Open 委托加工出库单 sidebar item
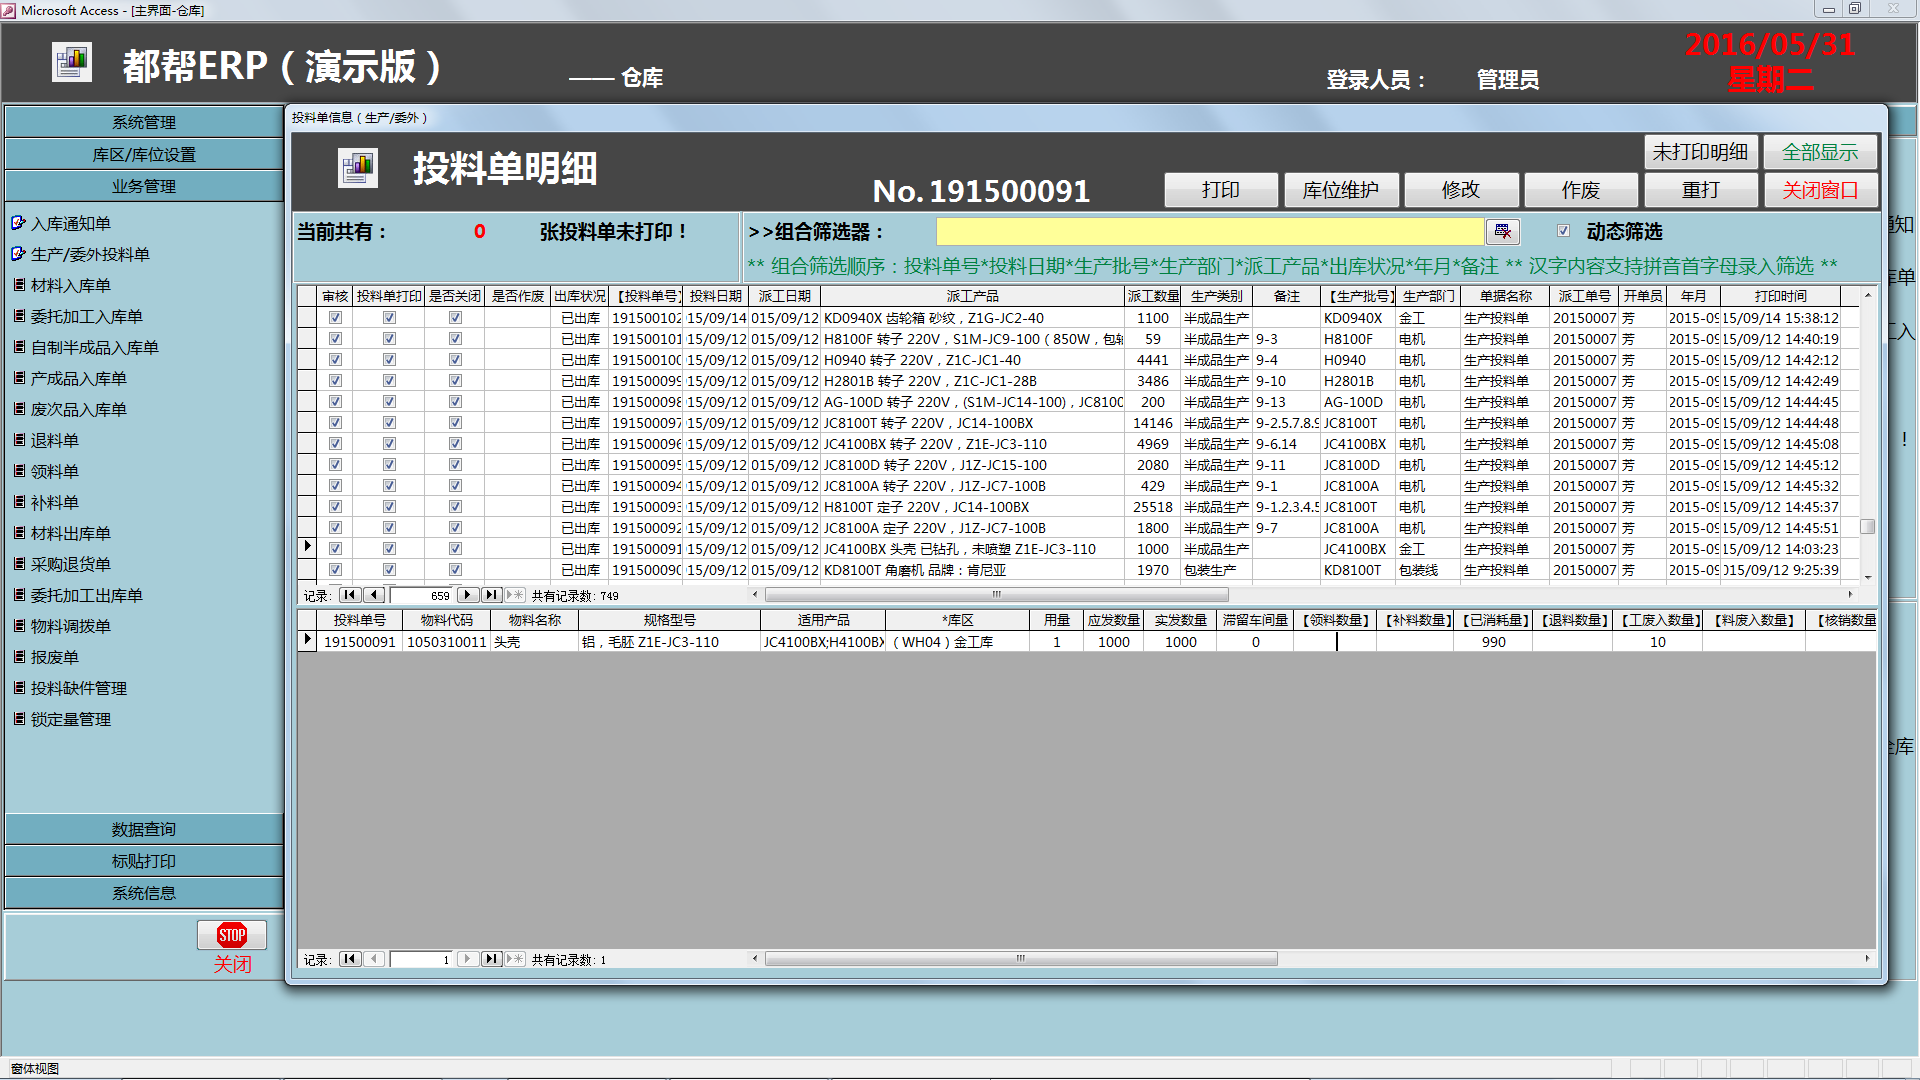 pos(87,595)
